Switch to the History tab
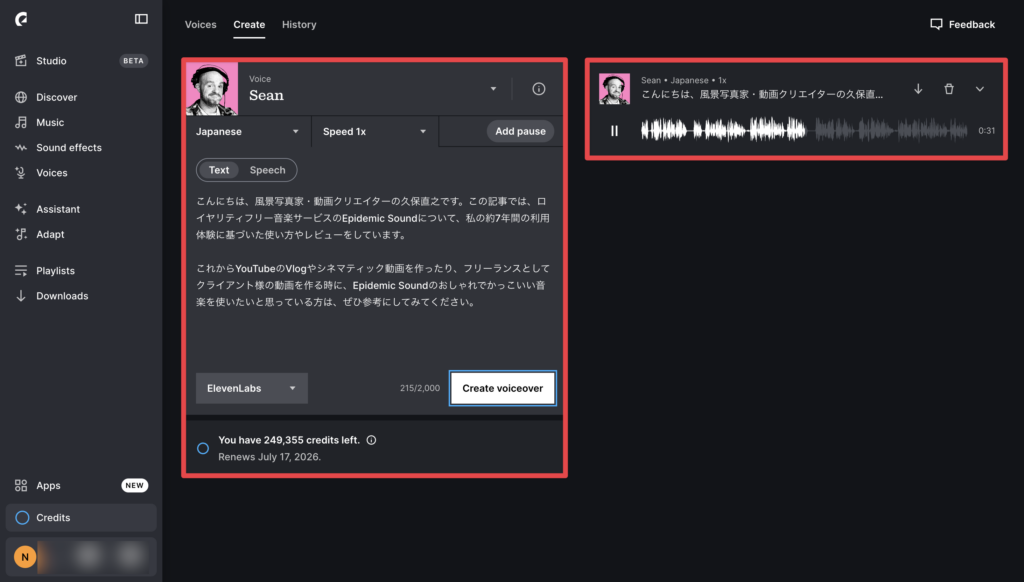 tap(299, 25)
